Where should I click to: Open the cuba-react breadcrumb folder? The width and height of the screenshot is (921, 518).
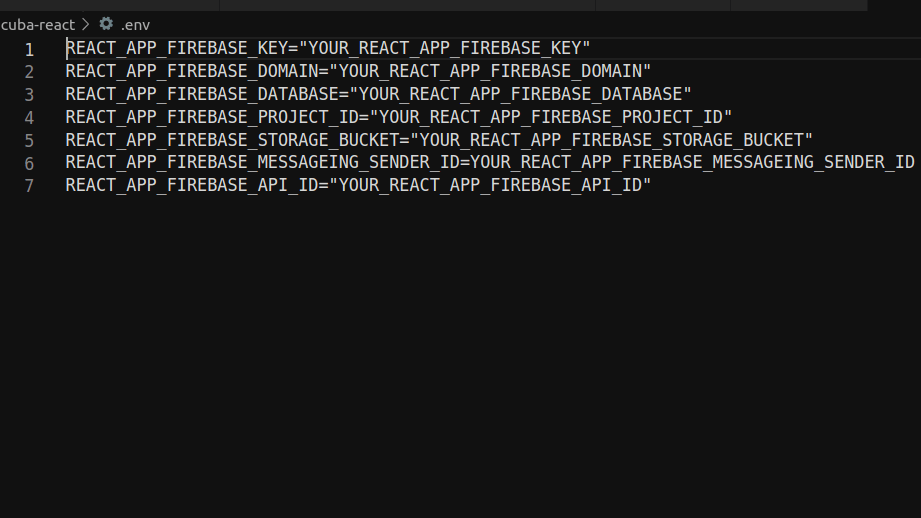coord(38,24)
